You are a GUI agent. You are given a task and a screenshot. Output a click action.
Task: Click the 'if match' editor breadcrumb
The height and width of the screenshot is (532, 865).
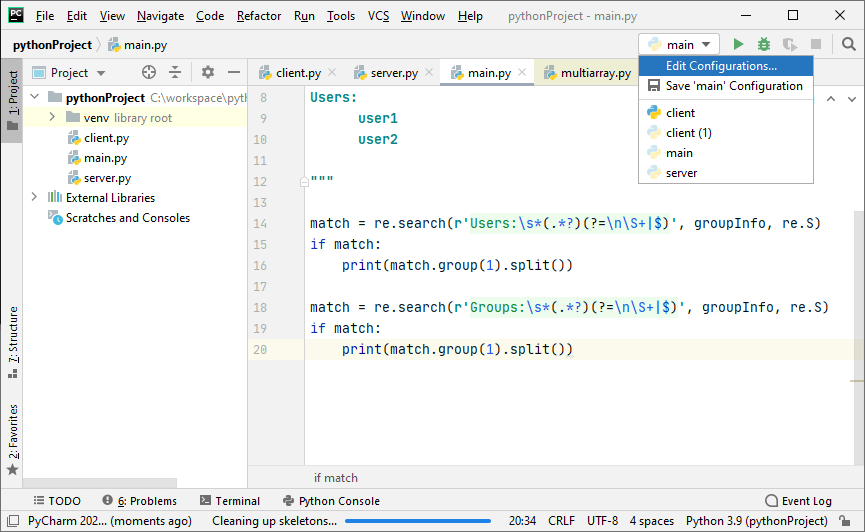pyautogui.click(x=335, y=477)
